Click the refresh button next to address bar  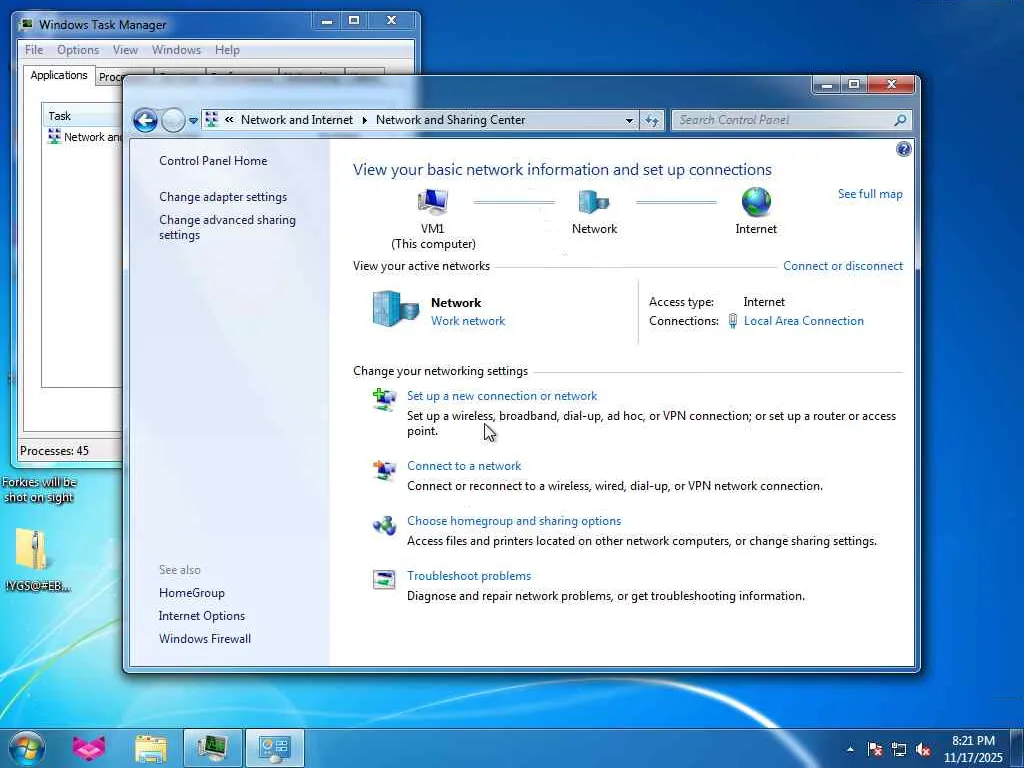pyautogui.click(x=652, y=120)
